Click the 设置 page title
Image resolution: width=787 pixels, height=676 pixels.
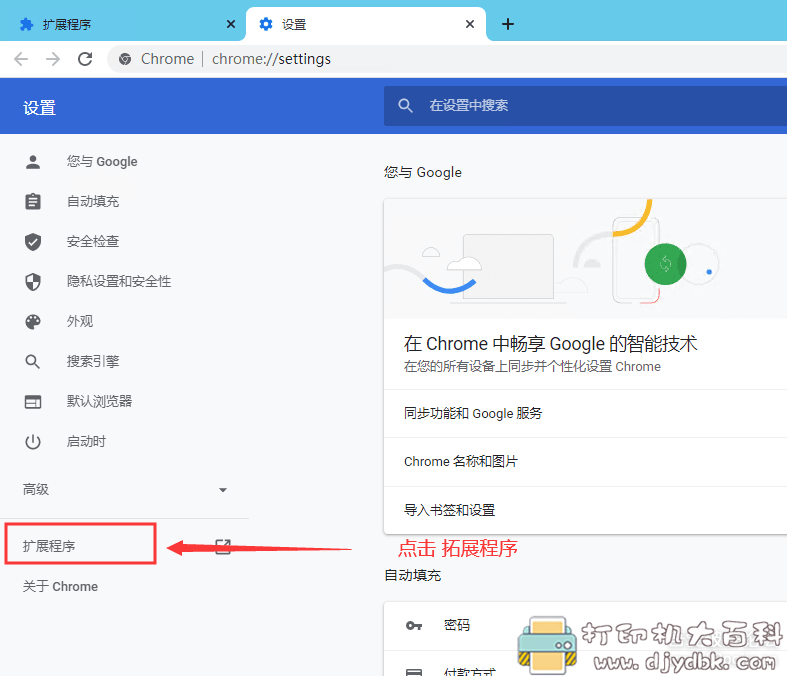39,108
